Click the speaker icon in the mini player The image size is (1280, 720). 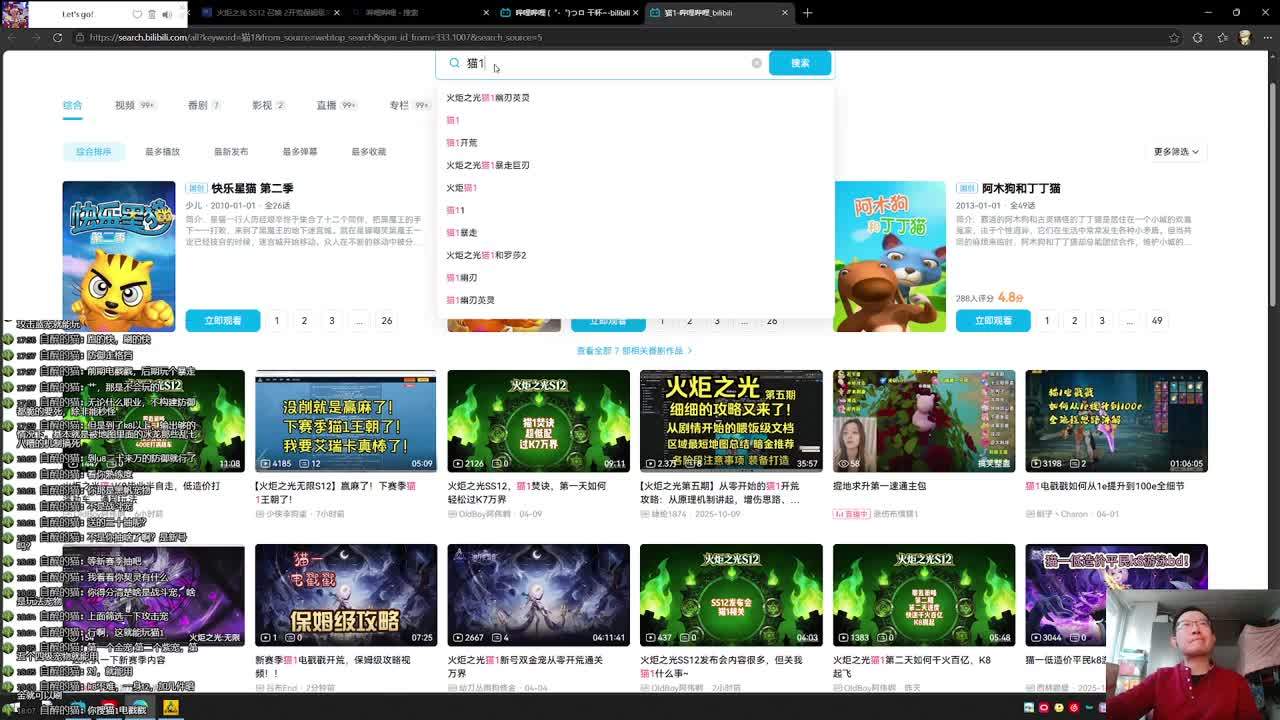[x=166, y=14]
